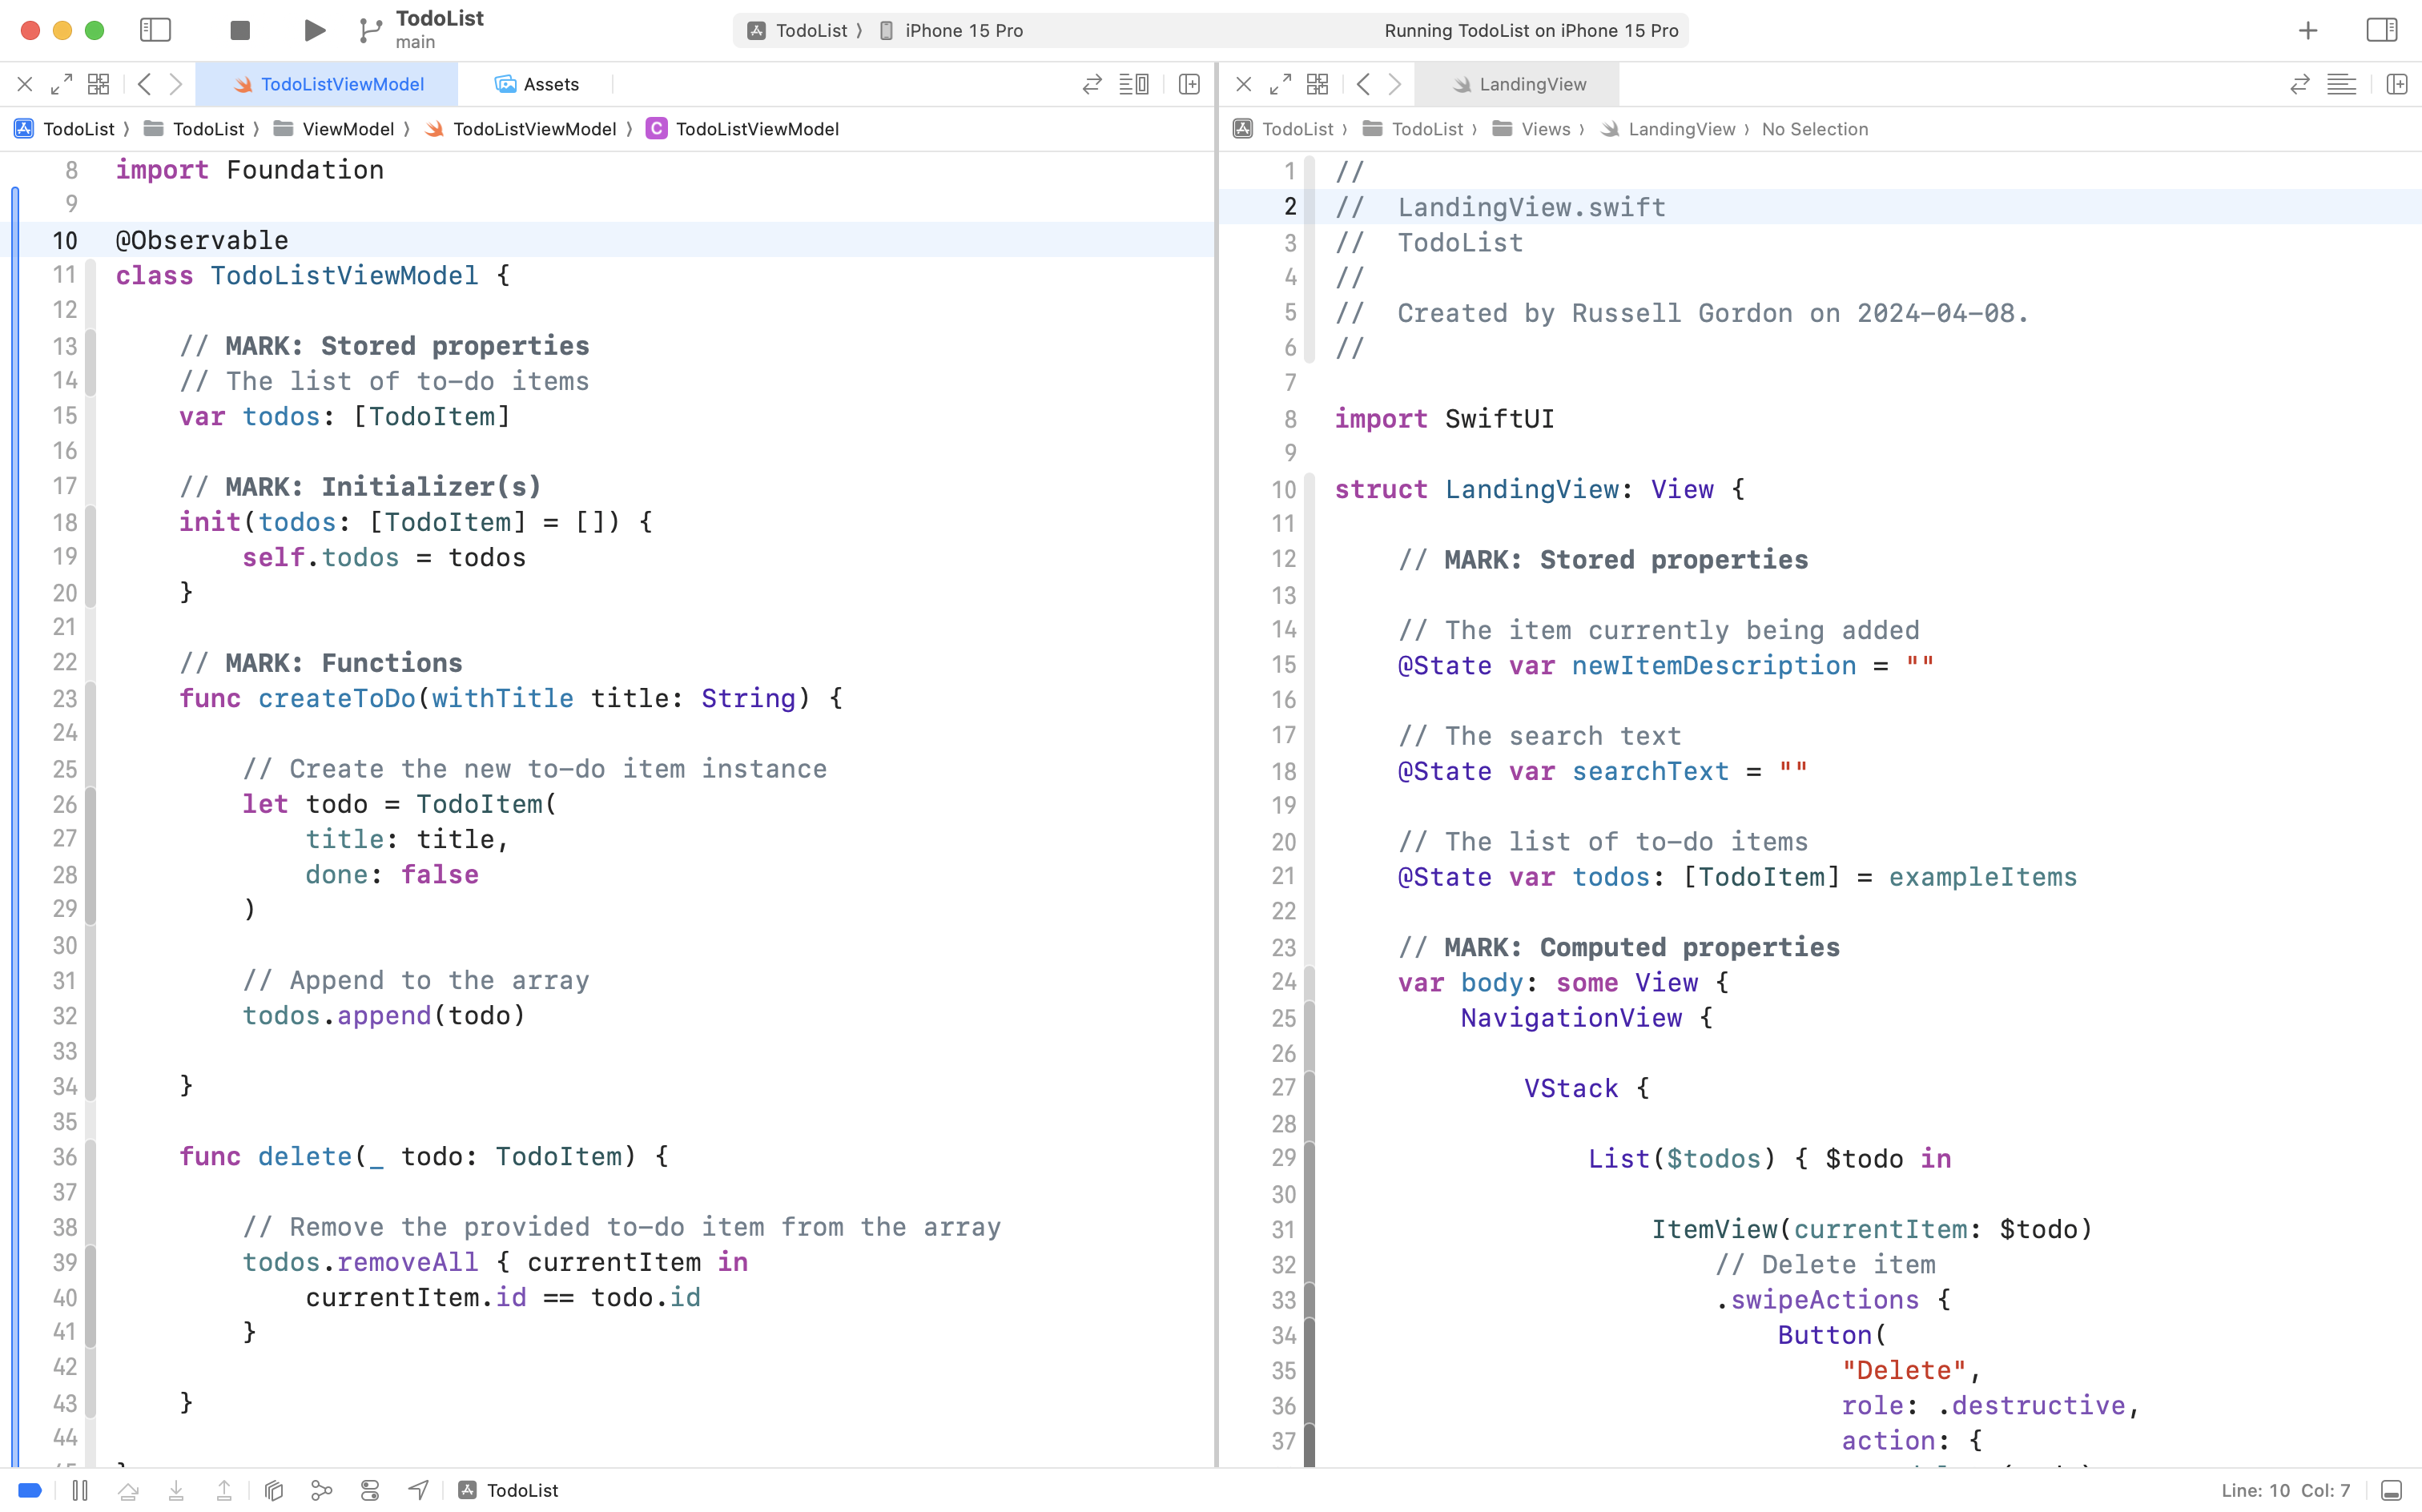Click line number 10 next to @Observable
Image resolution: width=2422 pixels, height=1512 pixels.
click(64, 240)
